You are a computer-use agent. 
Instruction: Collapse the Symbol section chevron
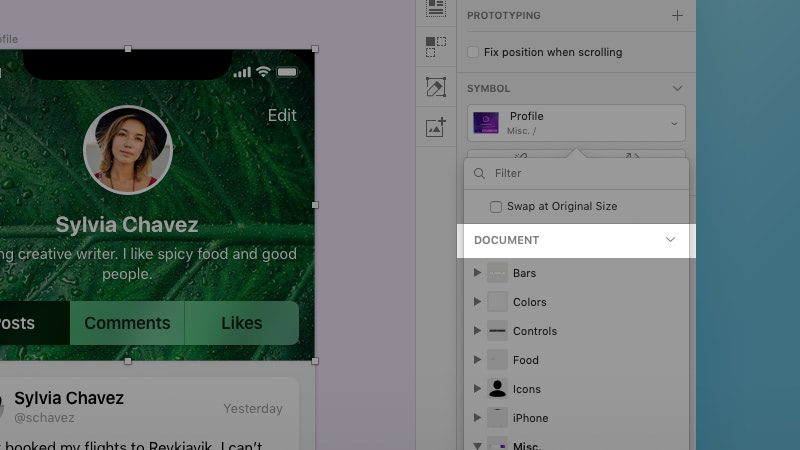677,88
